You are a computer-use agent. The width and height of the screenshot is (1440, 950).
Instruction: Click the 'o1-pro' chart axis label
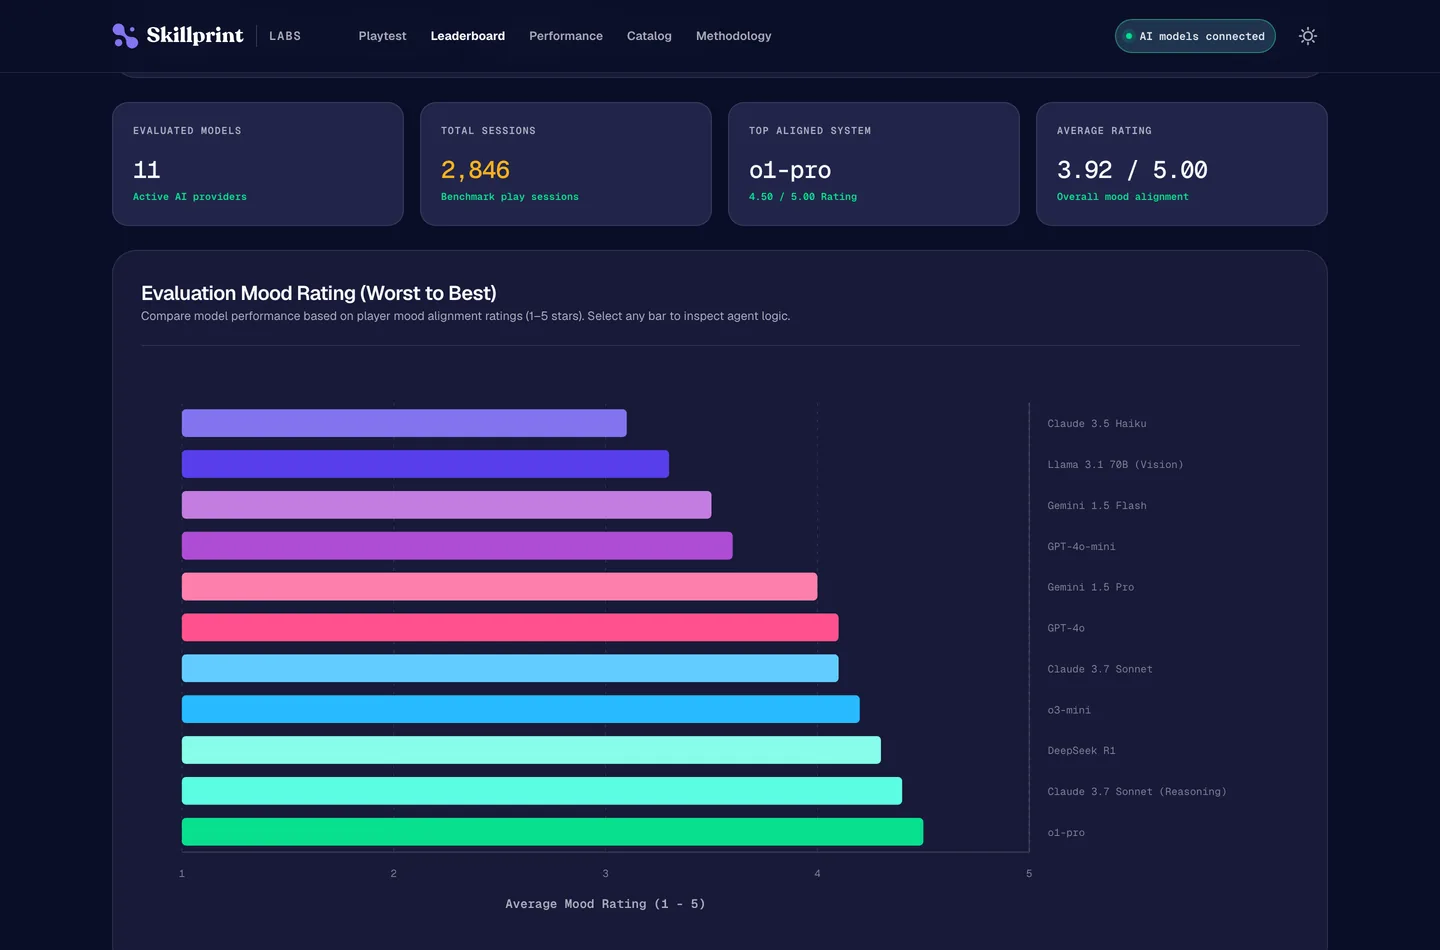pos(1066,833)
